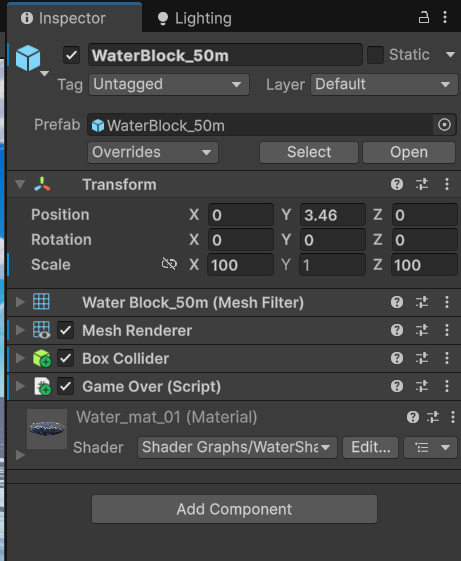Image resolution: width=461 pixels, height=561 pixels.
Task: Open the Layer dropdown showing Default
Action: (384, 85)
